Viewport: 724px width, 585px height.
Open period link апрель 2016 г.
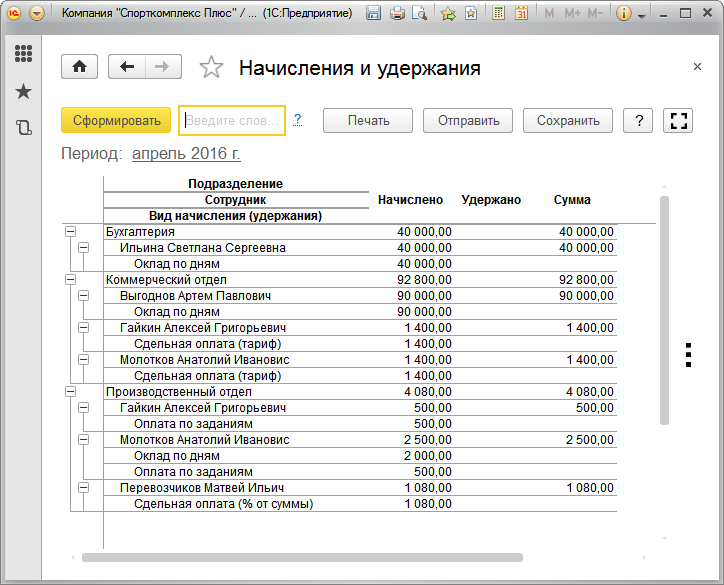(x=186, y=154)
